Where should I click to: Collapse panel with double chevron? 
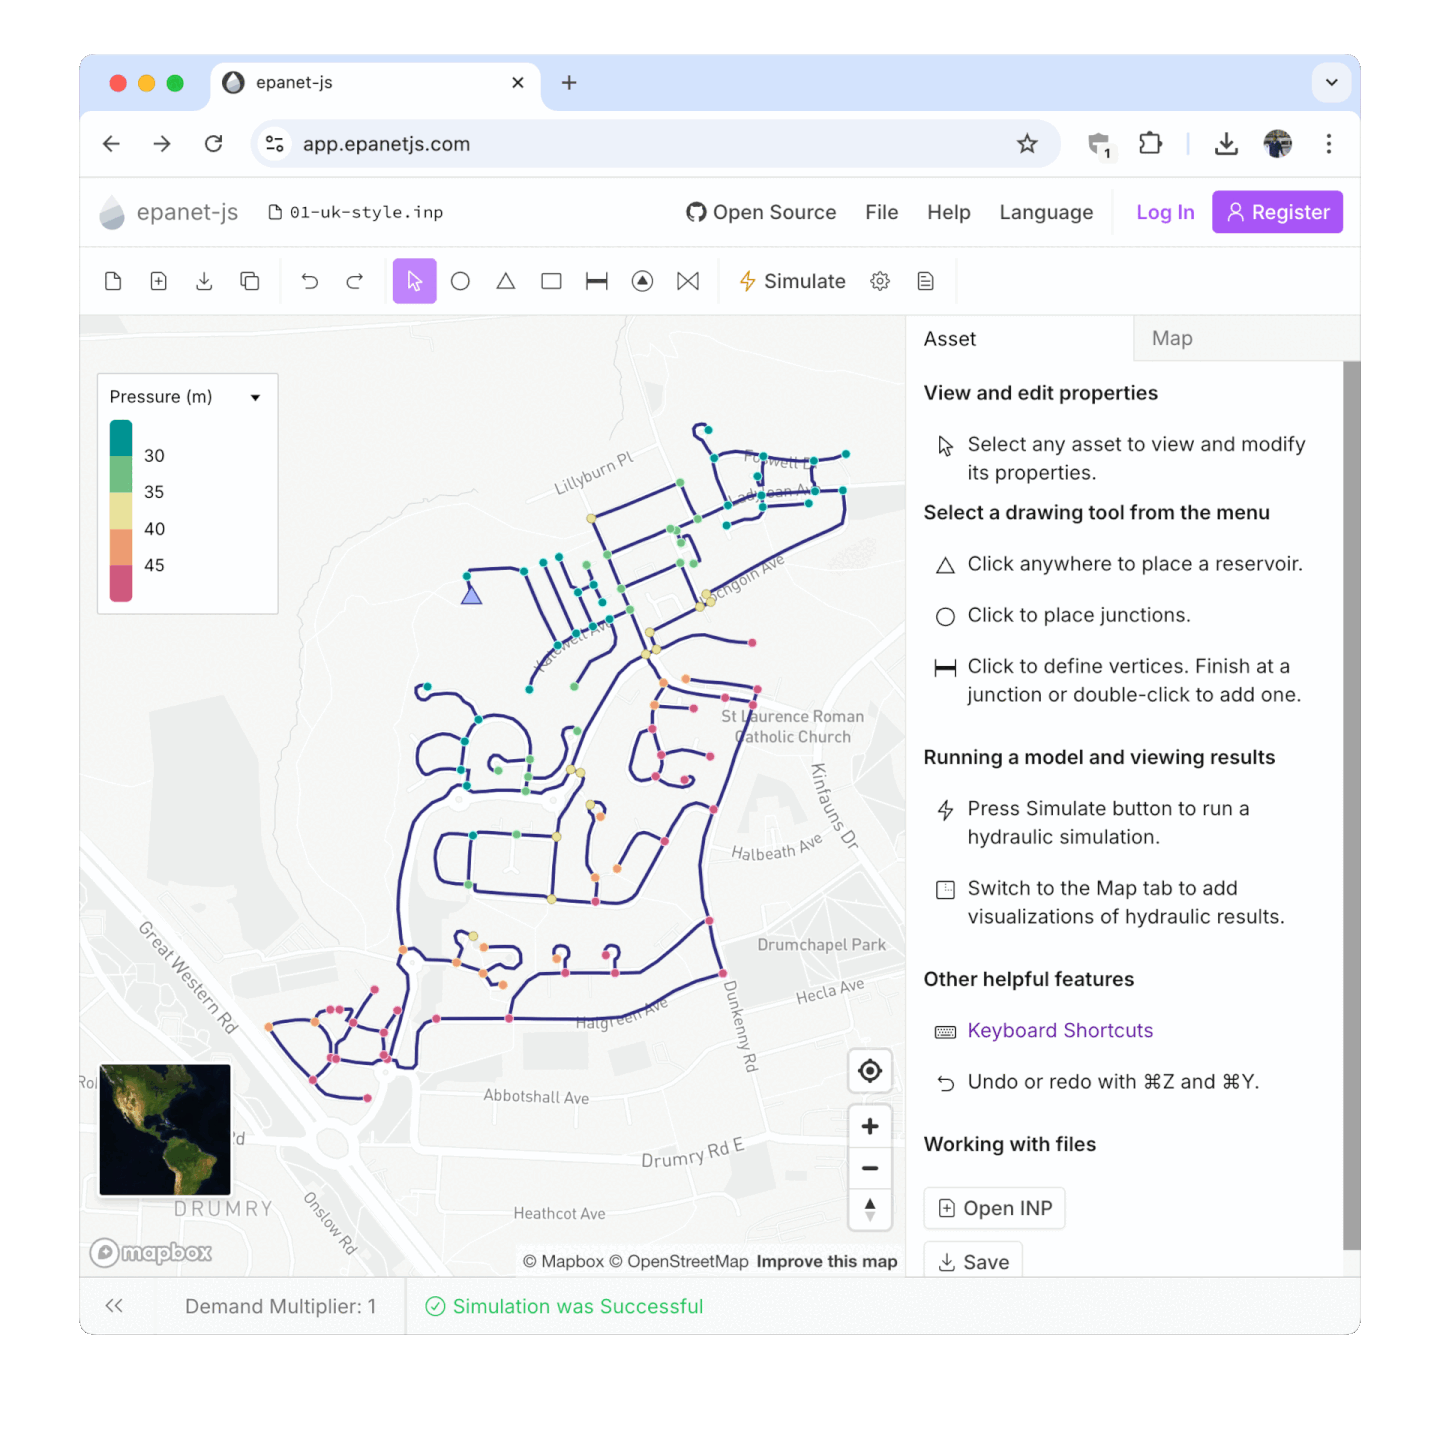click(114, 1305)
